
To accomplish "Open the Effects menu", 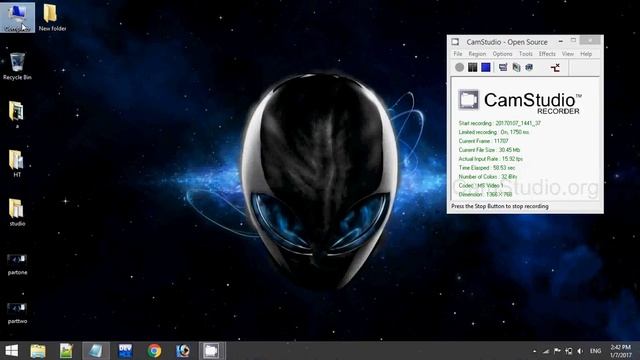I will (x=547, y=54).
